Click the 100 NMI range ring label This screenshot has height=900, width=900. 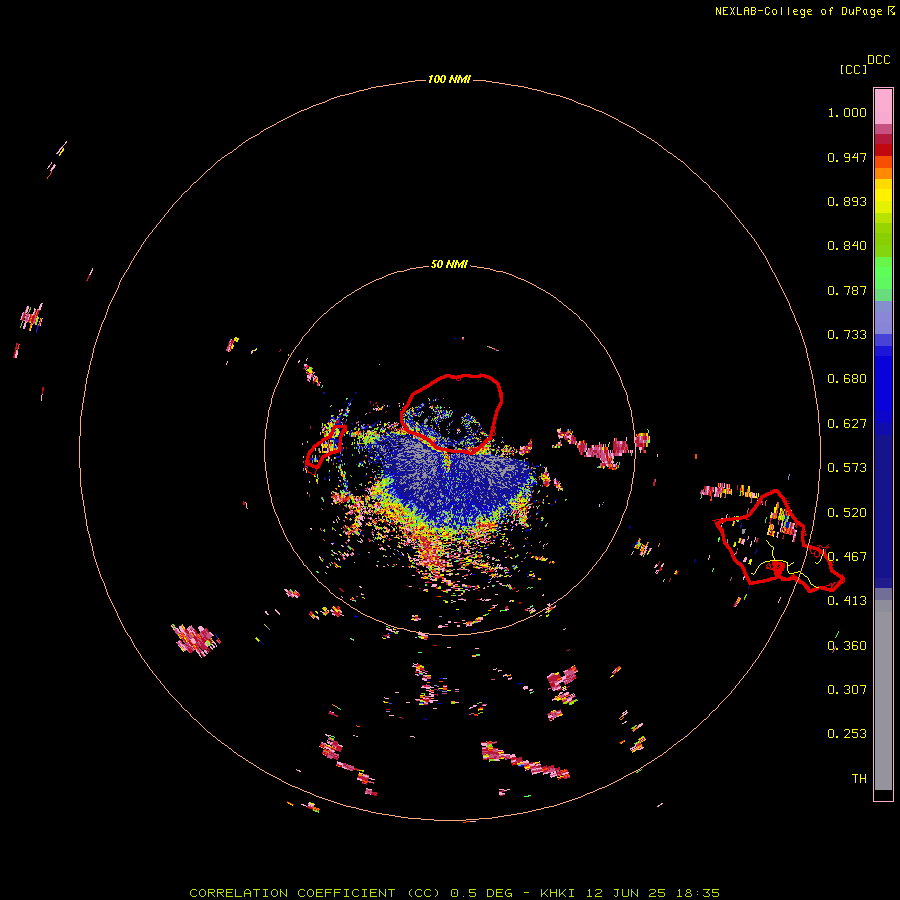coord(449,79)
